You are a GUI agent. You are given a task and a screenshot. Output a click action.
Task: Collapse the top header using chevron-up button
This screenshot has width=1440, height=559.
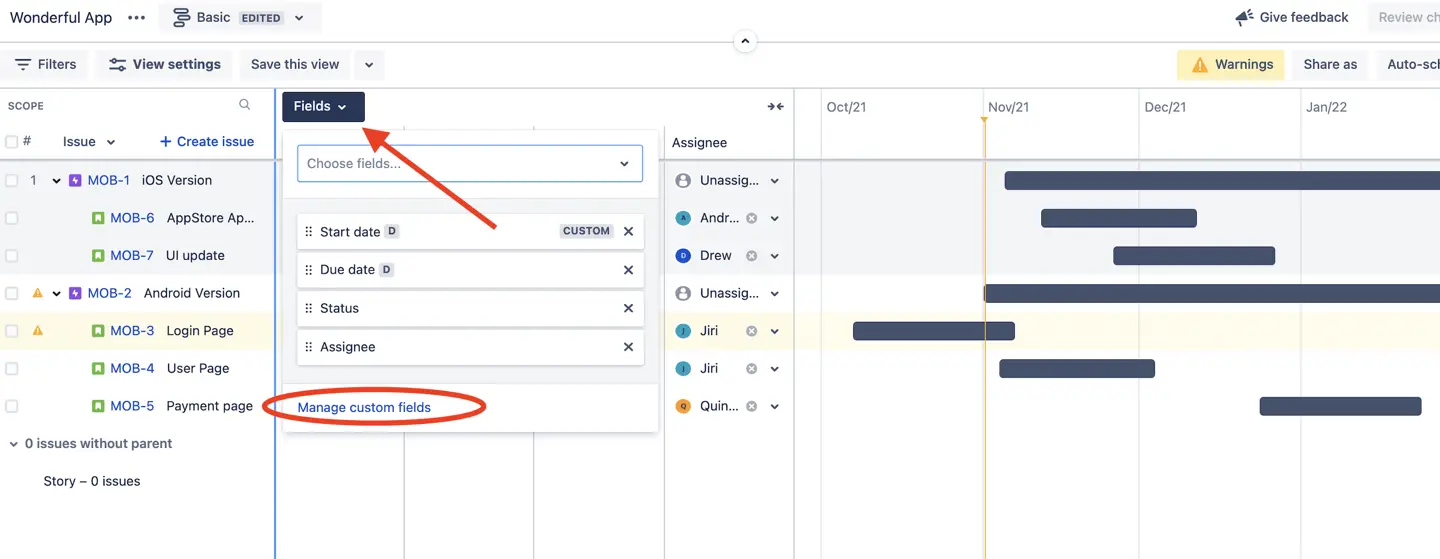pos(745,42)
